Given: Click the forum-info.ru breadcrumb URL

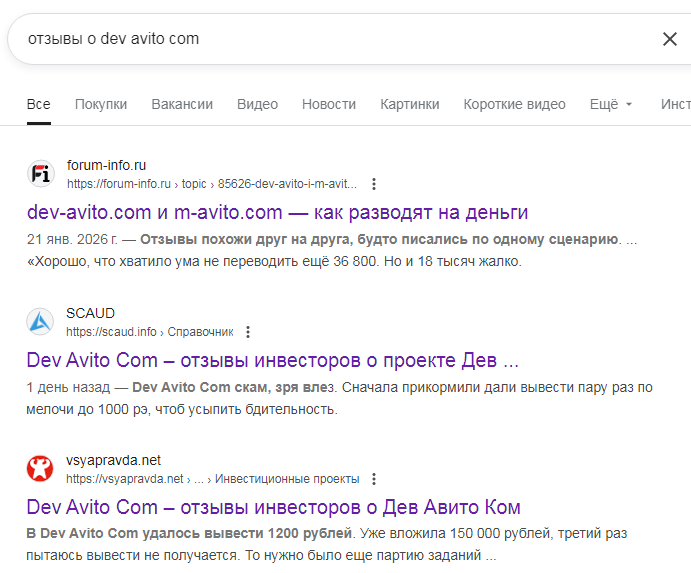Looking at the screenshot, I should pyautogui.click(x=212, y=184).
